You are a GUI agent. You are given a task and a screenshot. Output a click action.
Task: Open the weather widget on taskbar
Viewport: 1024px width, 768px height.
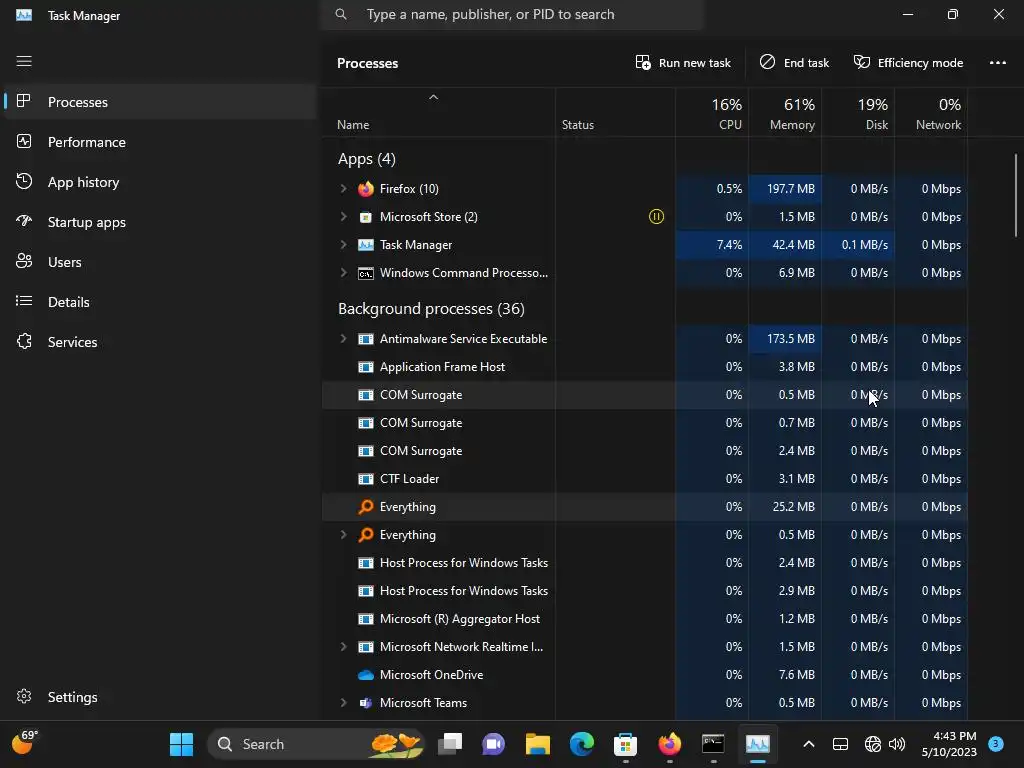[x=25, y=743]
